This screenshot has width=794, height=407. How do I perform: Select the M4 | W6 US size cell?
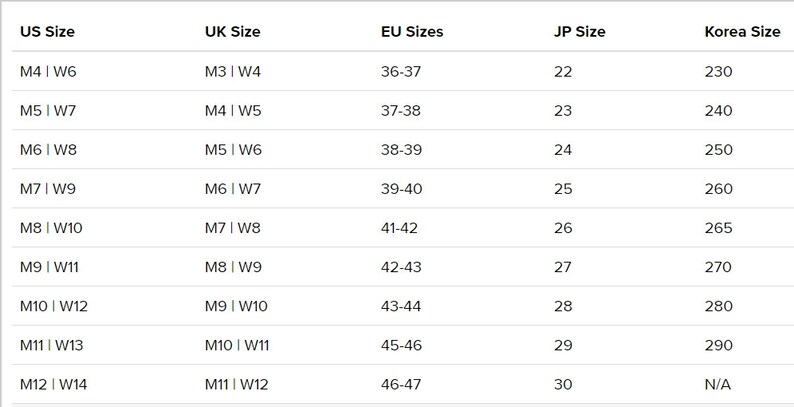tap(48, 71)
